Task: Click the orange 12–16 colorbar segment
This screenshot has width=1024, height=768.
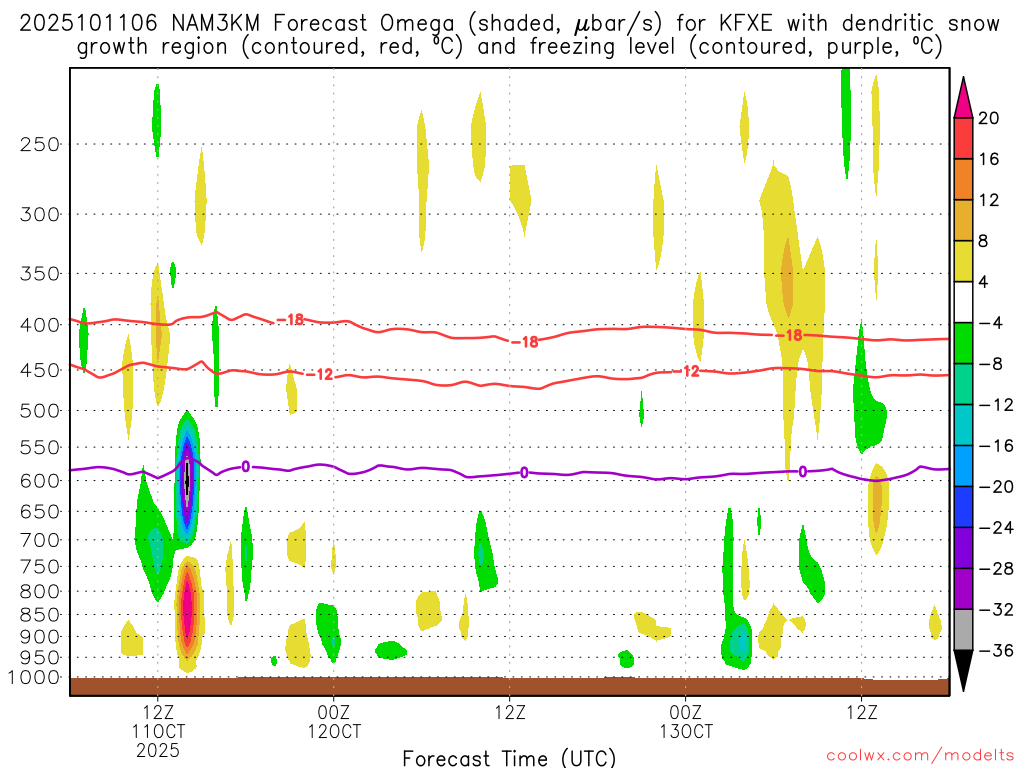Action: 963,179
